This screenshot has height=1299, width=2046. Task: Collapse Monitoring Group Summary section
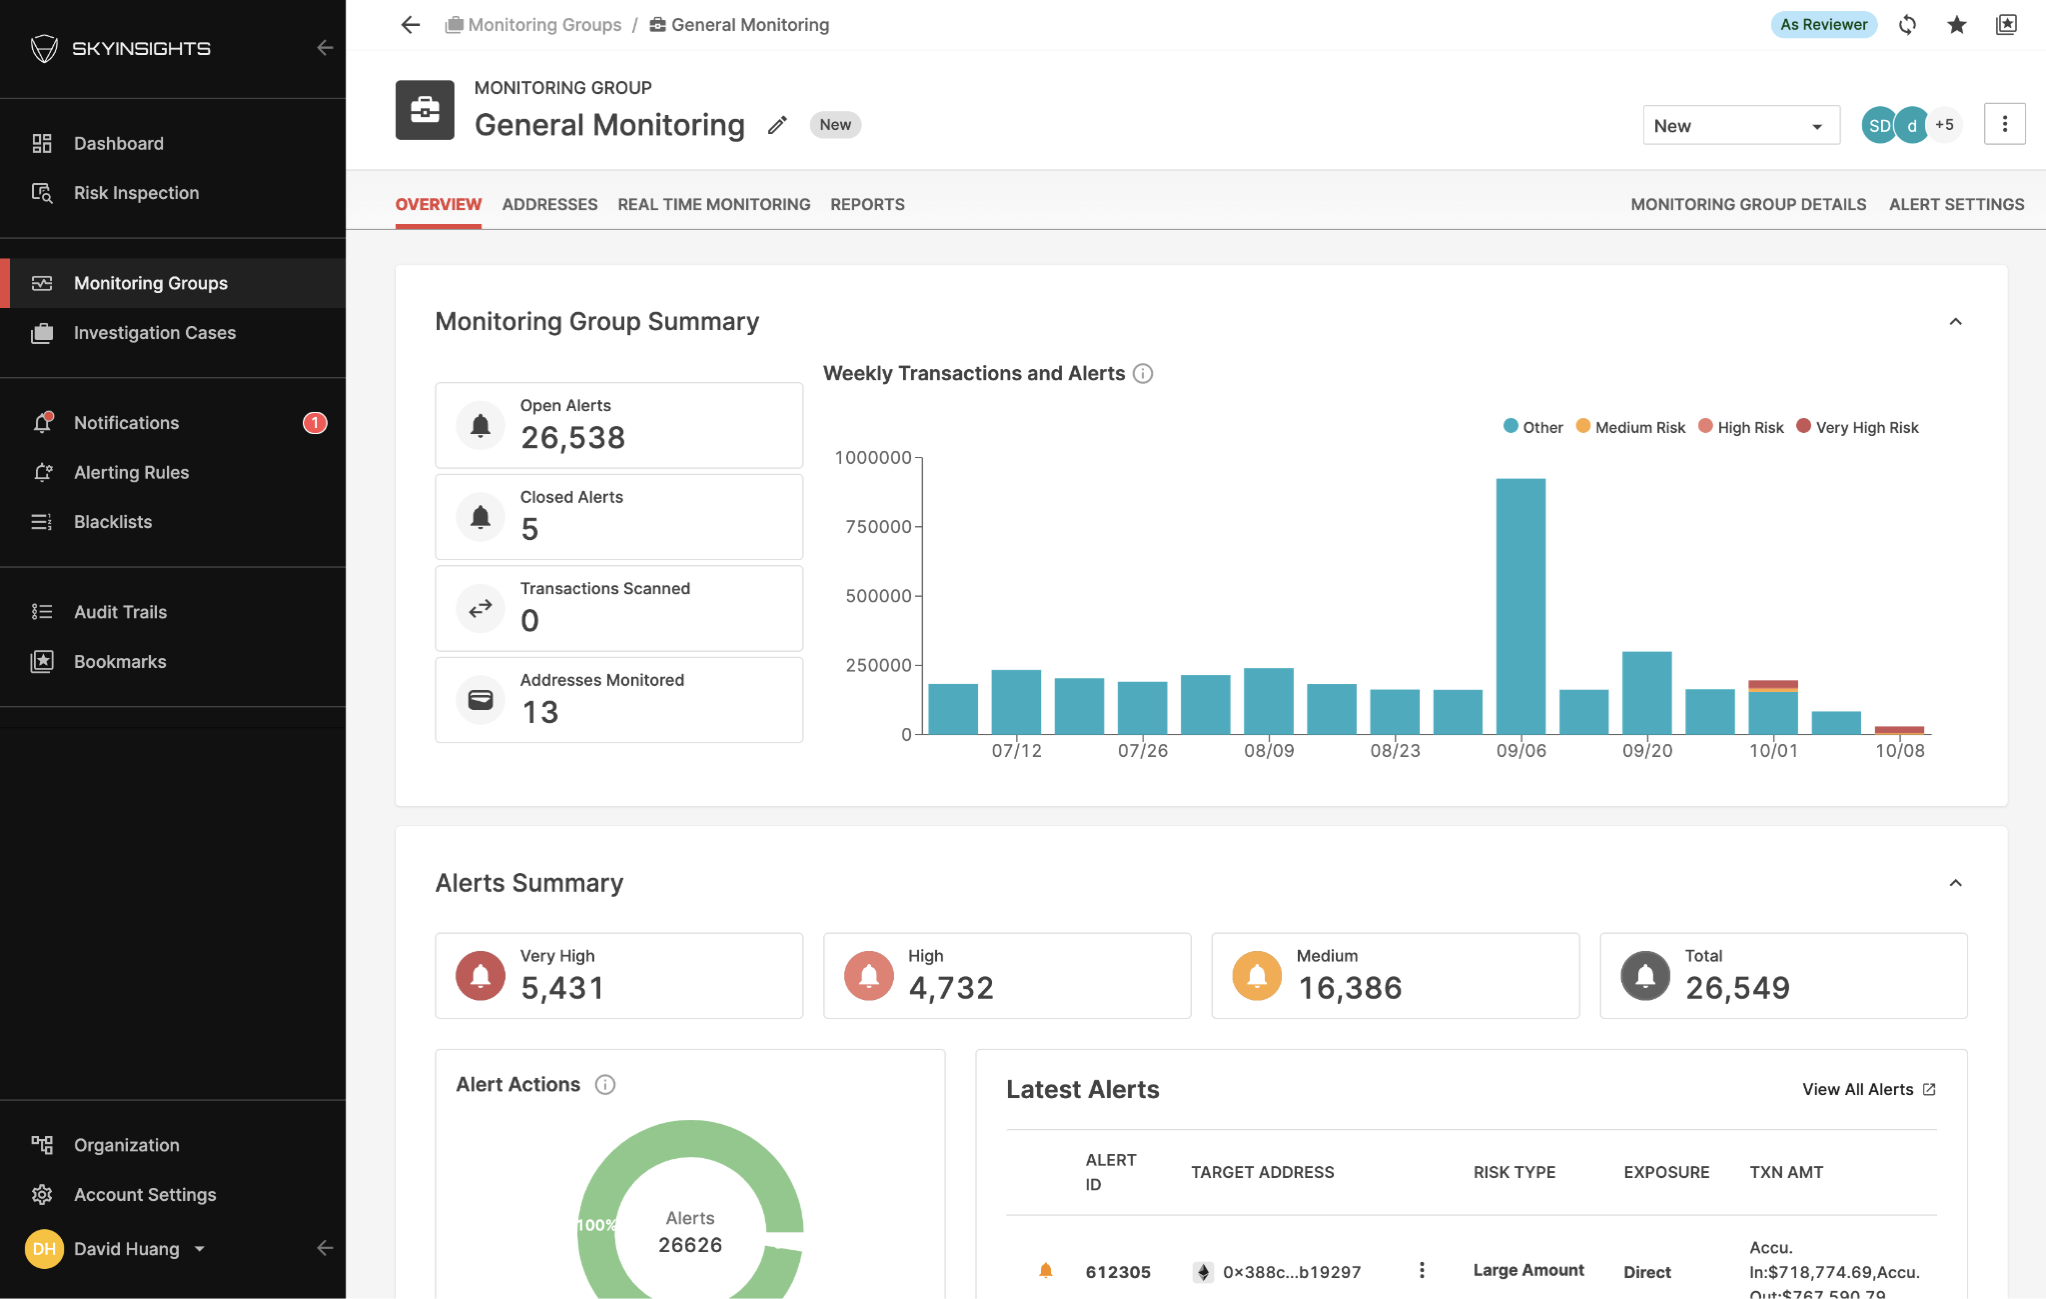pos(1955,322)
